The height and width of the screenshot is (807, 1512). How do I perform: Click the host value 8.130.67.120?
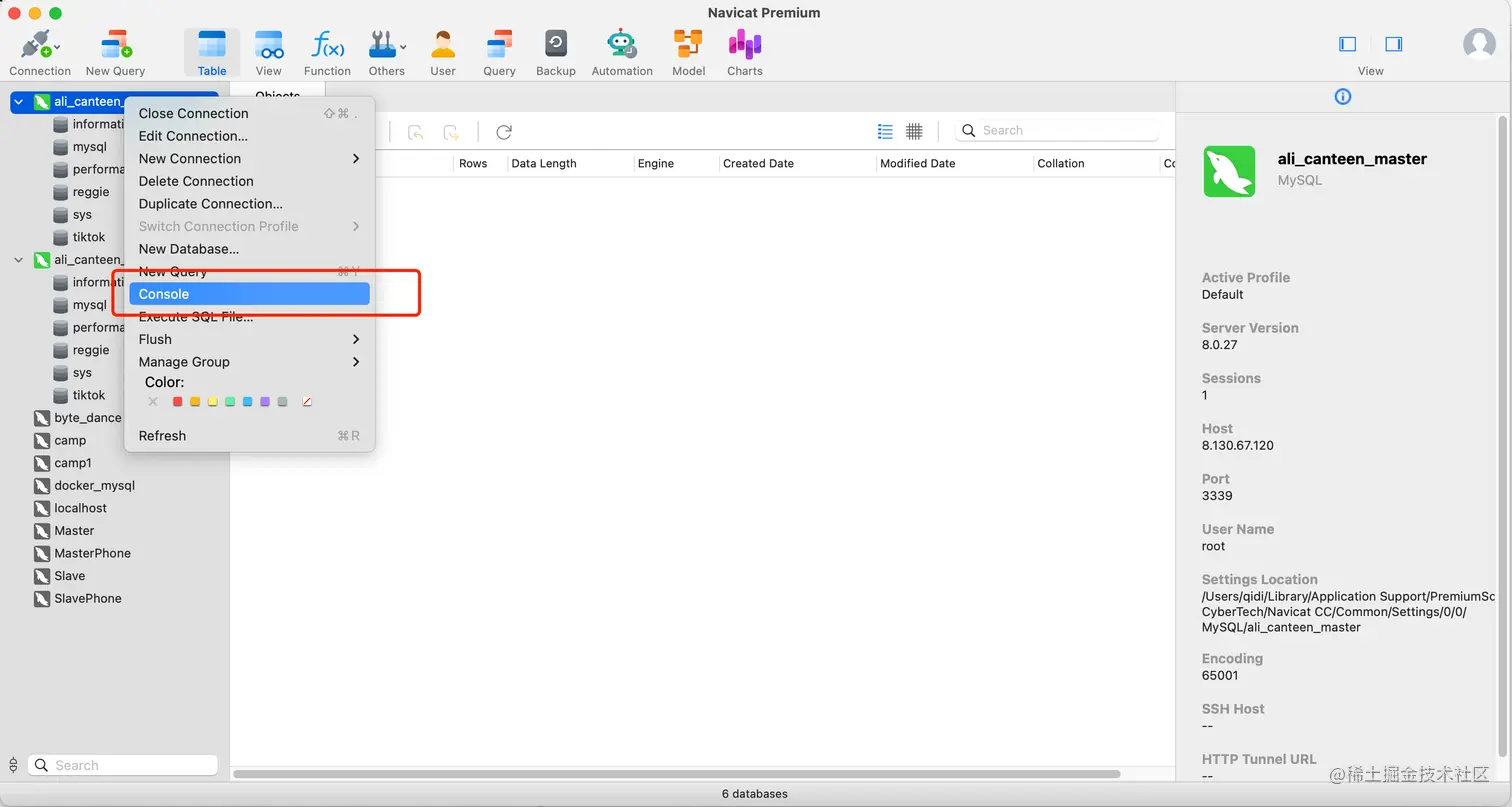(x=1238, y=445)
